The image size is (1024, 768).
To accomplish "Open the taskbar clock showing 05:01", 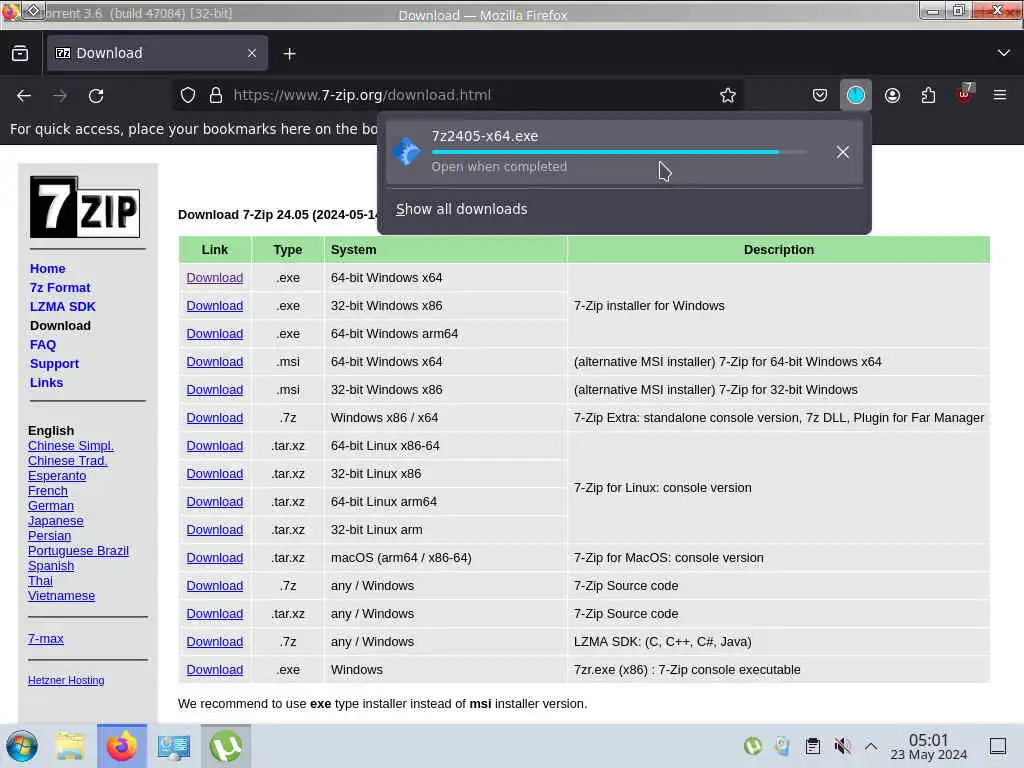I will click(x=929, y=746).
